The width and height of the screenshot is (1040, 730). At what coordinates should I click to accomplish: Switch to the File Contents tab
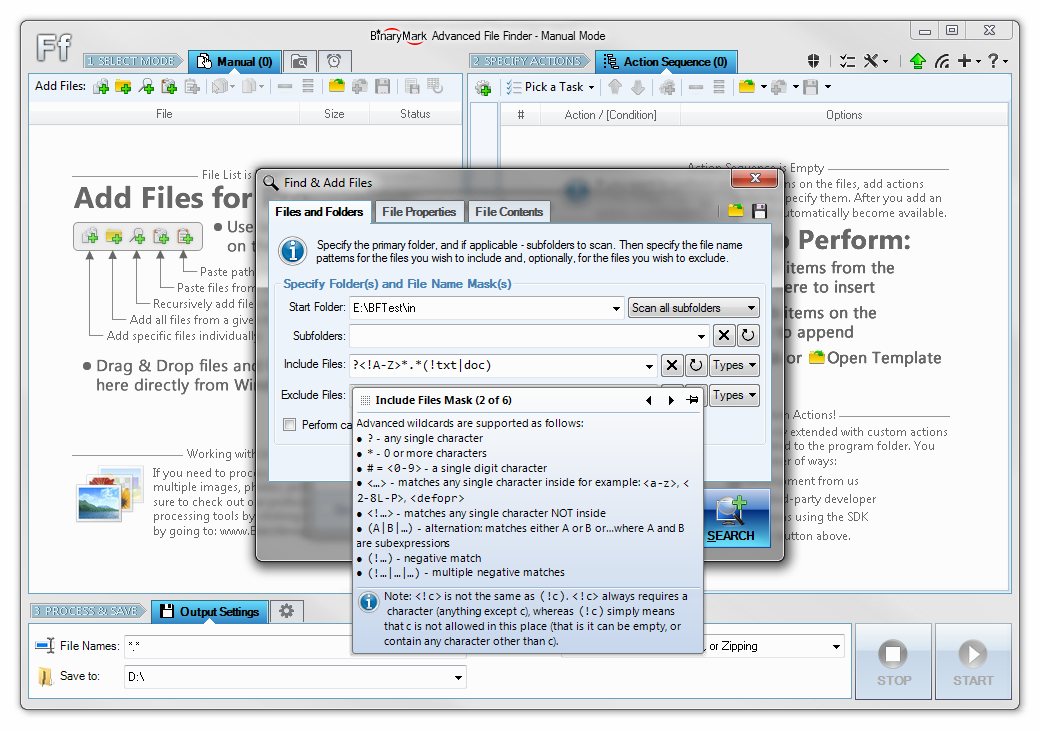[x=509, y=212]
